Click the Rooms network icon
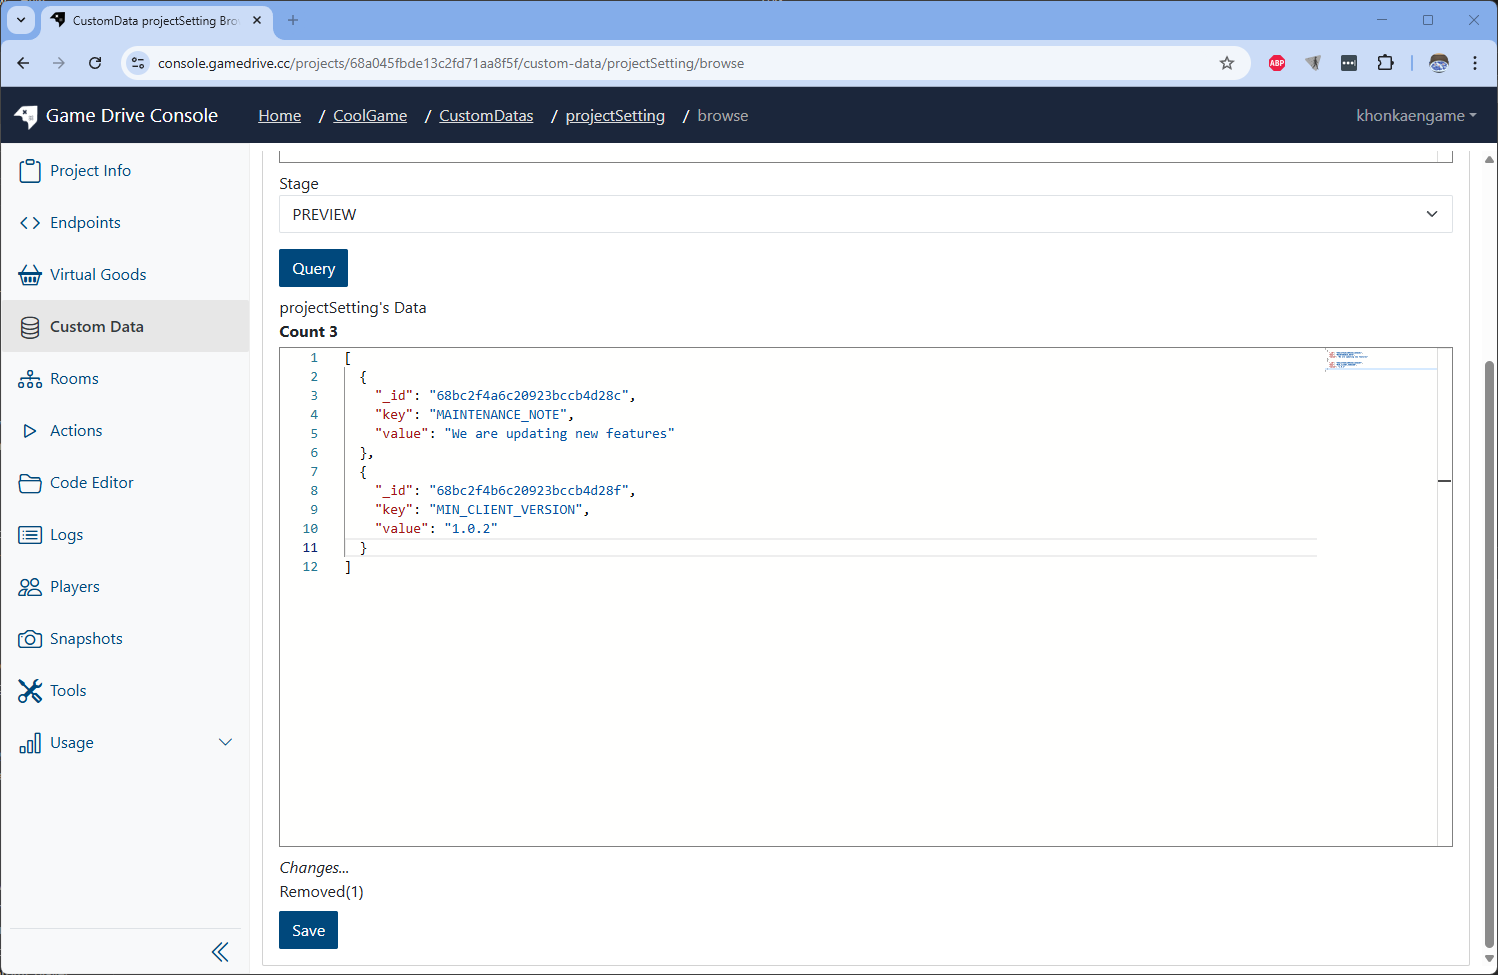The image size is (1498, 975). point(30,379)
